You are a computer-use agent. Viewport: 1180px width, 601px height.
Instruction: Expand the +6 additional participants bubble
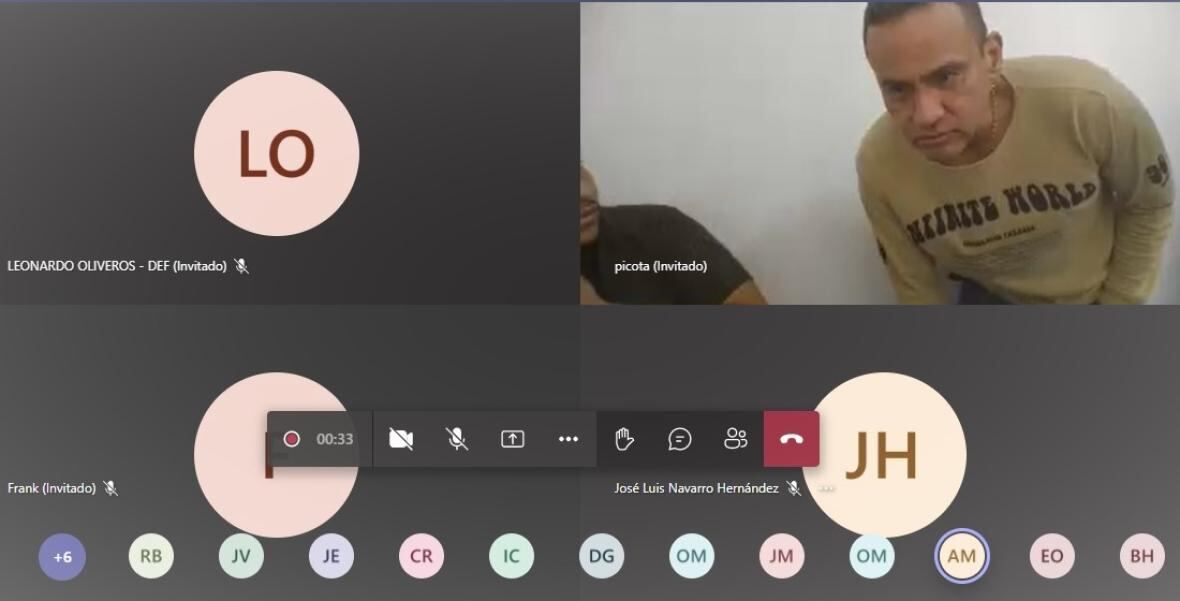pyautogui.click(x=62, y=557)
